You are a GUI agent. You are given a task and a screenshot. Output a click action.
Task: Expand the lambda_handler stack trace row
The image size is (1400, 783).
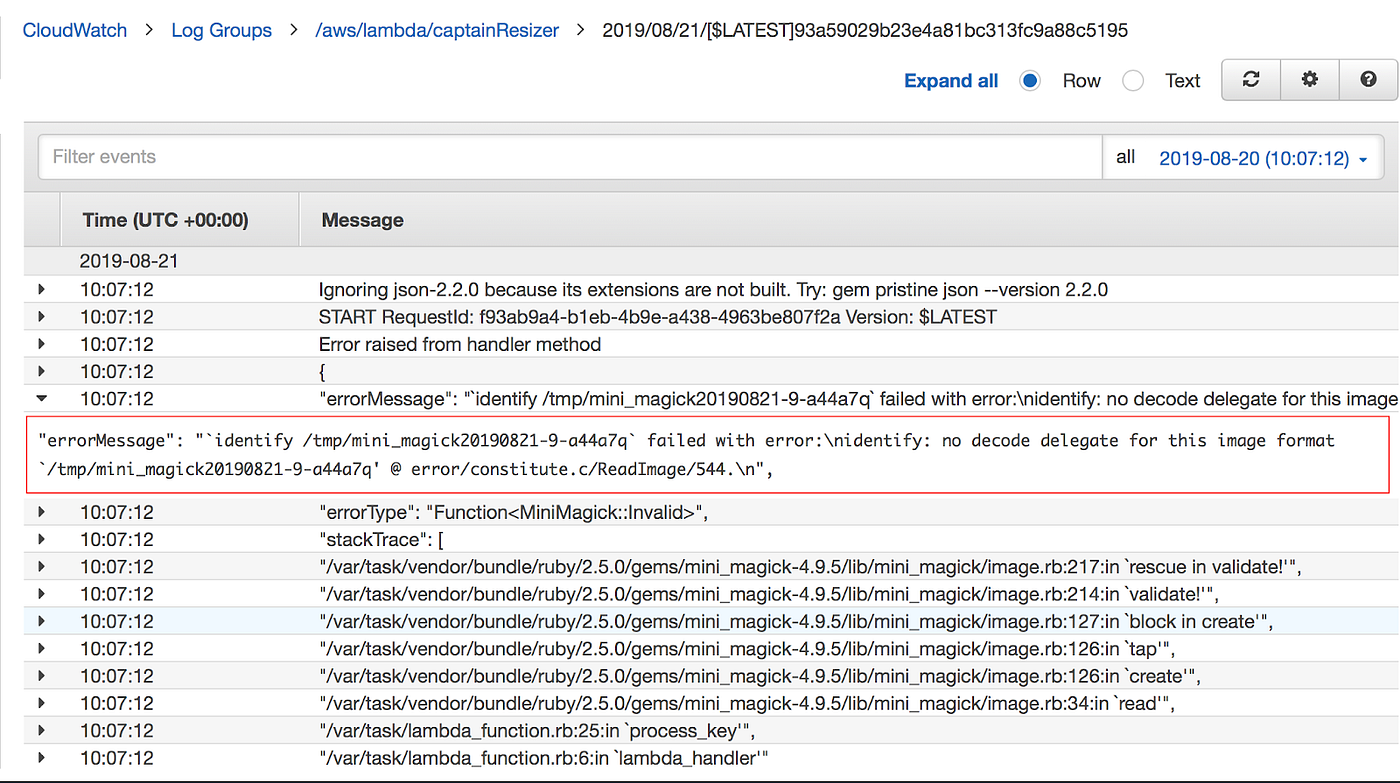tap(41, 757)
